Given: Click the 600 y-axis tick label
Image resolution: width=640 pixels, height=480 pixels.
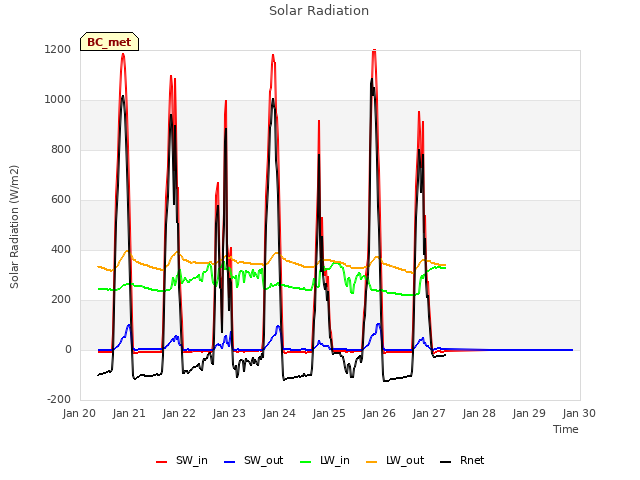Looking at the screenshot, I should point(61,200).
